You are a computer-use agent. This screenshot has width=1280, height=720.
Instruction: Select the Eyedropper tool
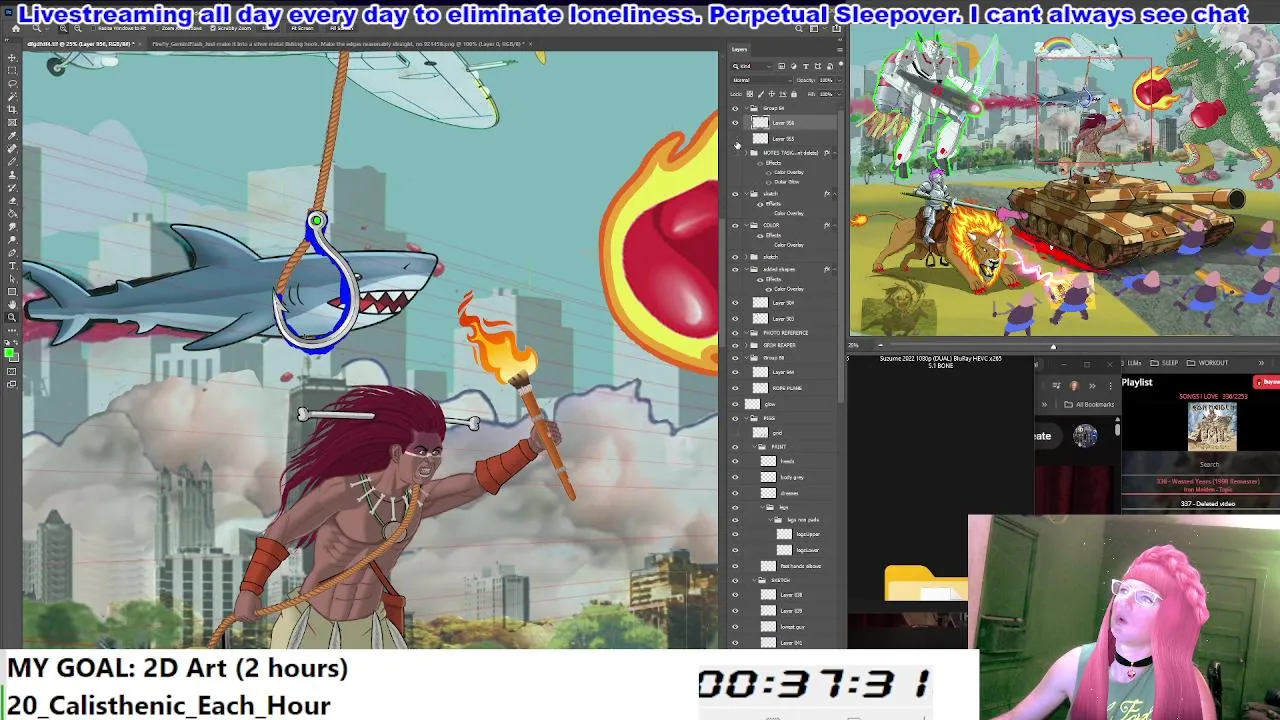coord(12,134)
